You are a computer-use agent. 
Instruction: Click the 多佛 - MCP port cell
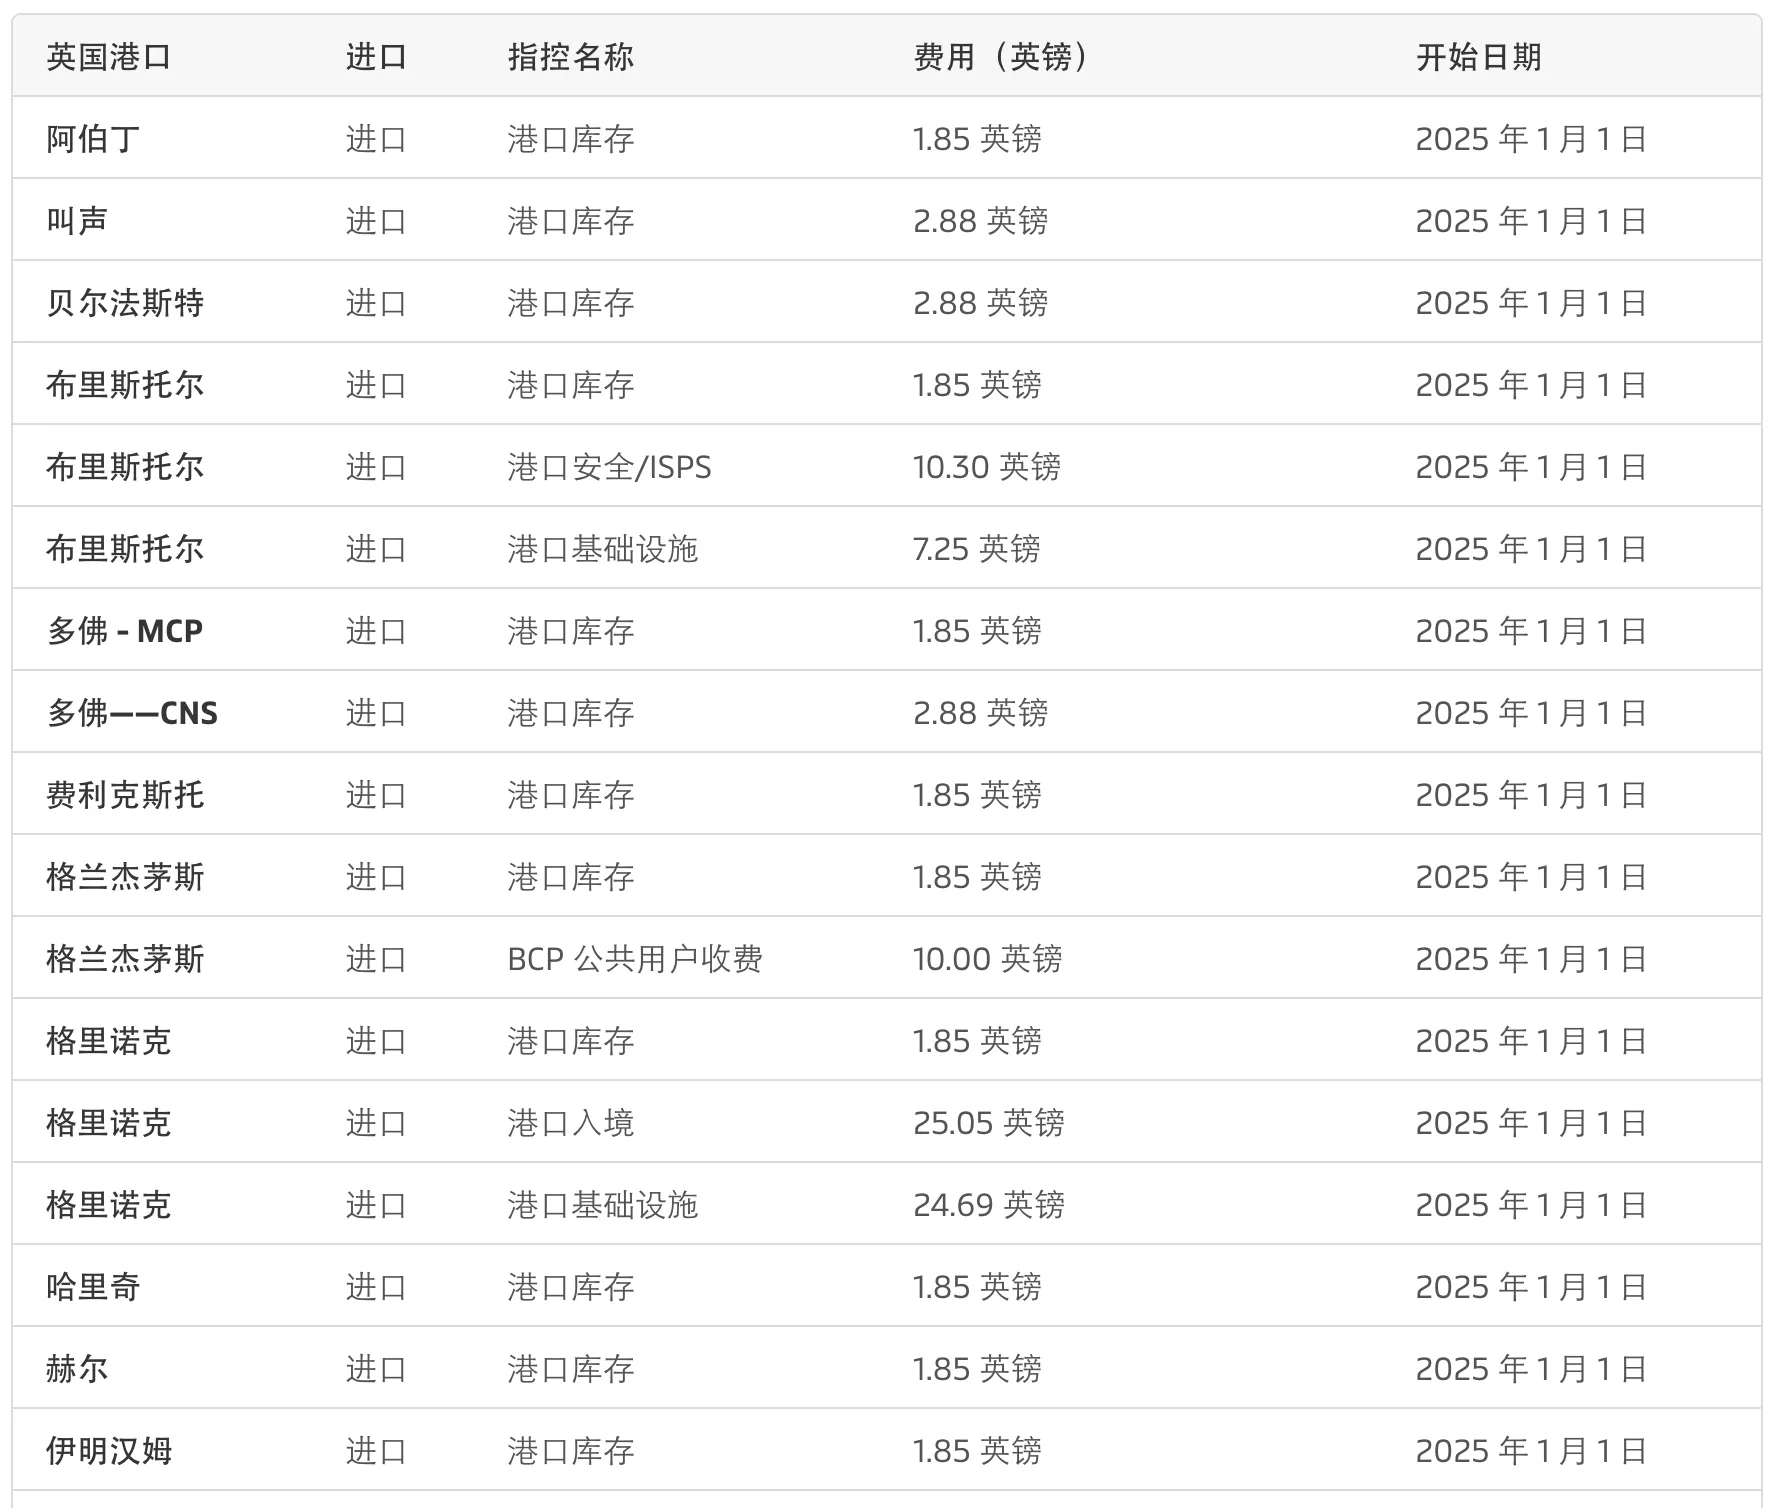pyautogui.click(x=125, y=631)
